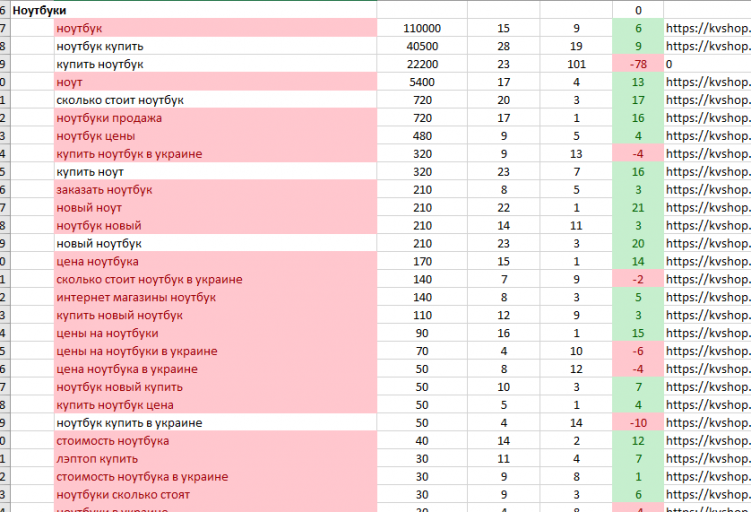This screenshot has width=751, height=512.
Task: Click cell "цена ноутбука в украине"
Action: coord(216,369)
